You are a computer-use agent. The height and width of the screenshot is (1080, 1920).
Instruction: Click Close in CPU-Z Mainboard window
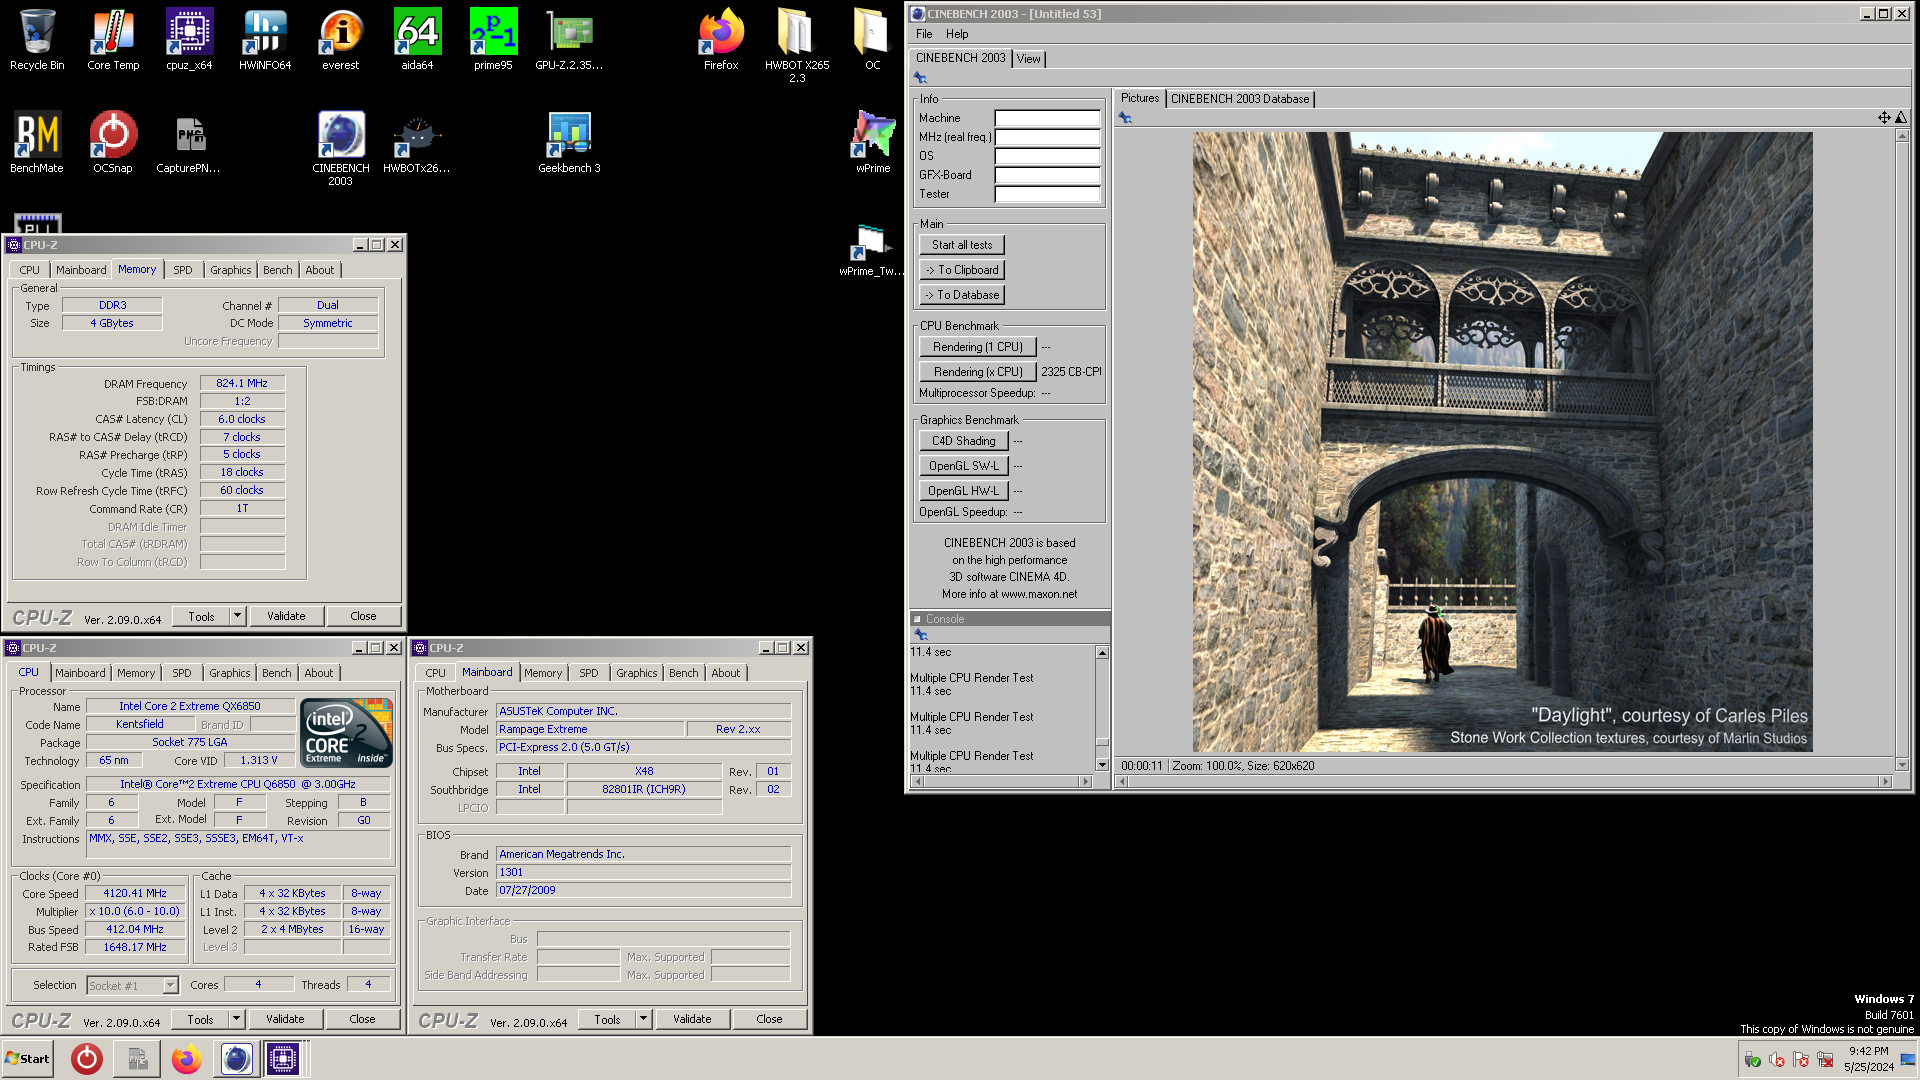[x=769, y=1019]
